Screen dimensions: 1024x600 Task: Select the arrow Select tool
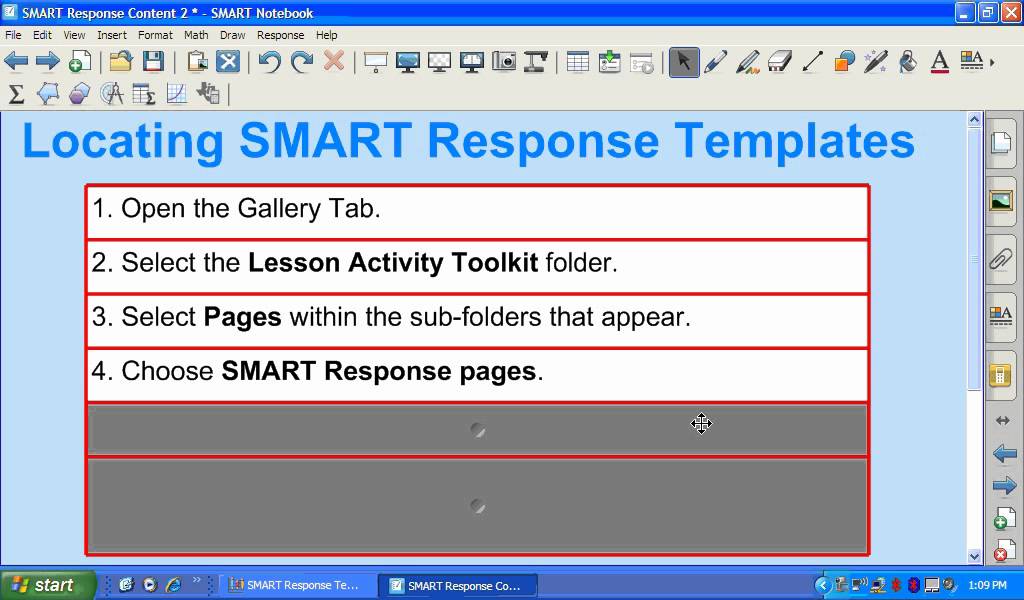[x=684, y=62]
